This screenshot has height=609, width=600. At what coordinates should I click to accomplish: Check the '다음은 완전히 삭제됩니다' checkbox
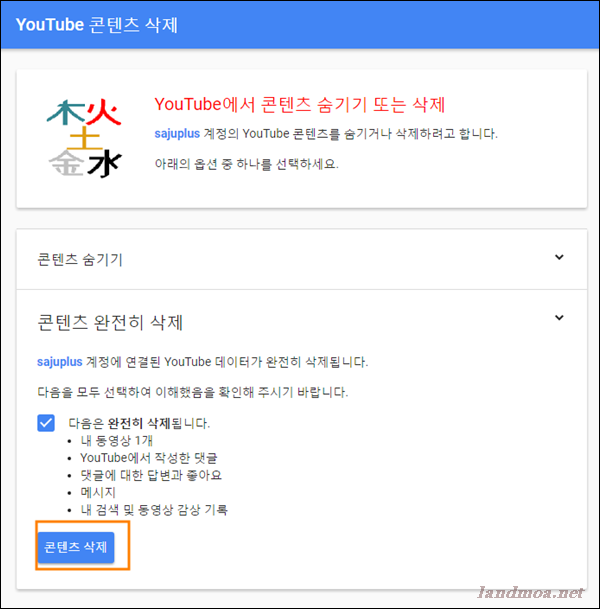(x=46, y=423)
